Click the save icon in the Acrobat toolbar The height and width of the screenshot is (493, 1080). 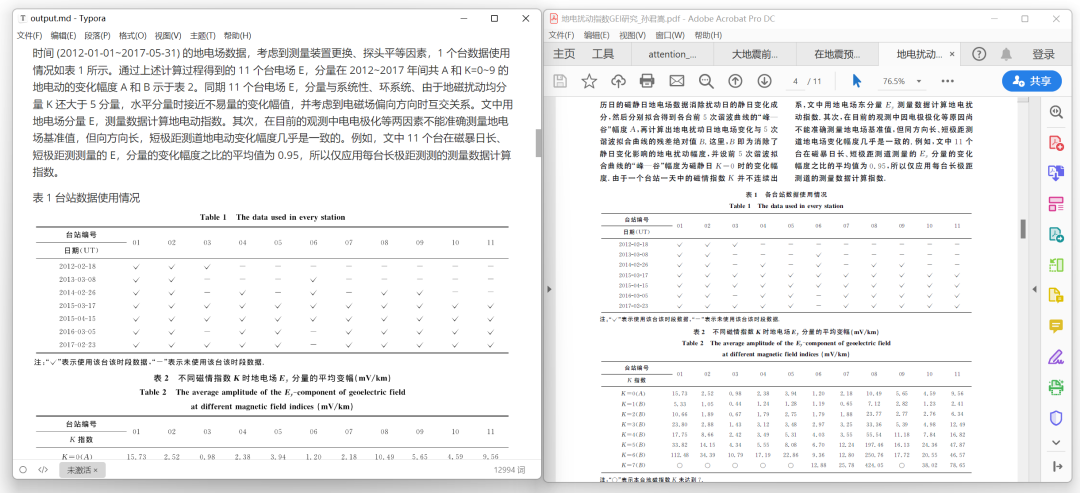point(560,81)
